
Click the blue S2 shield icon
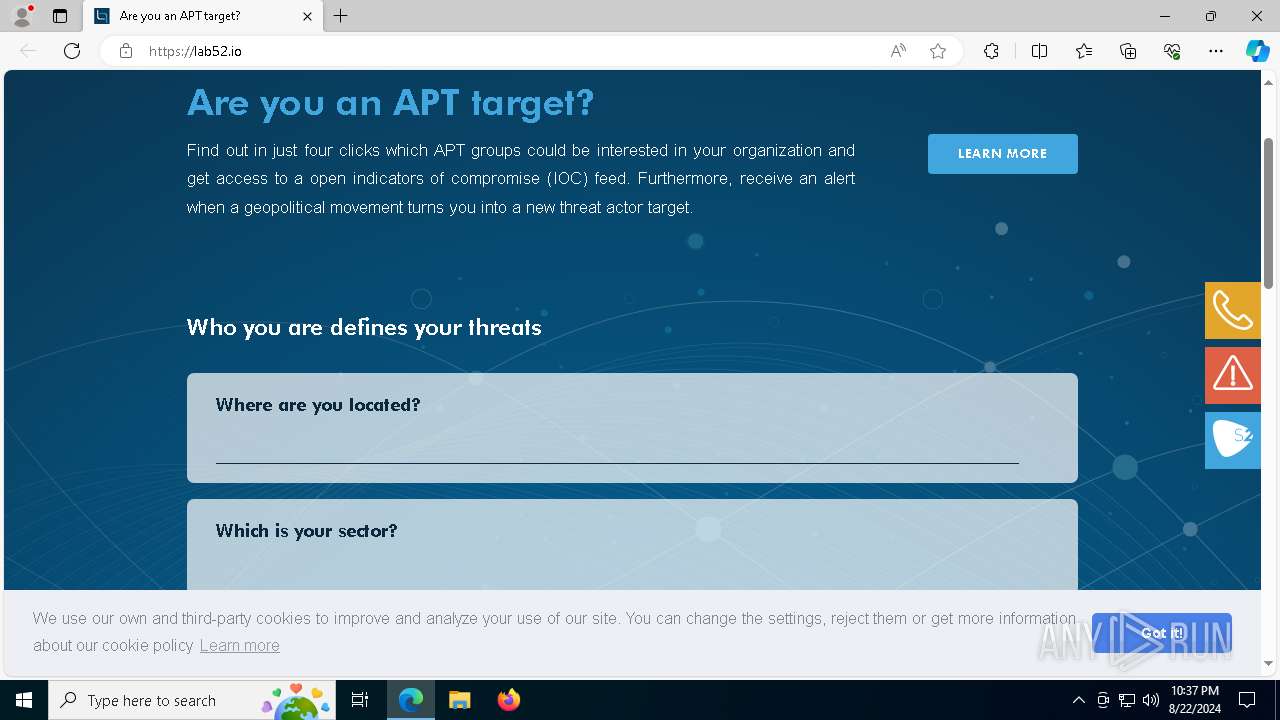tap(1233, 440)
